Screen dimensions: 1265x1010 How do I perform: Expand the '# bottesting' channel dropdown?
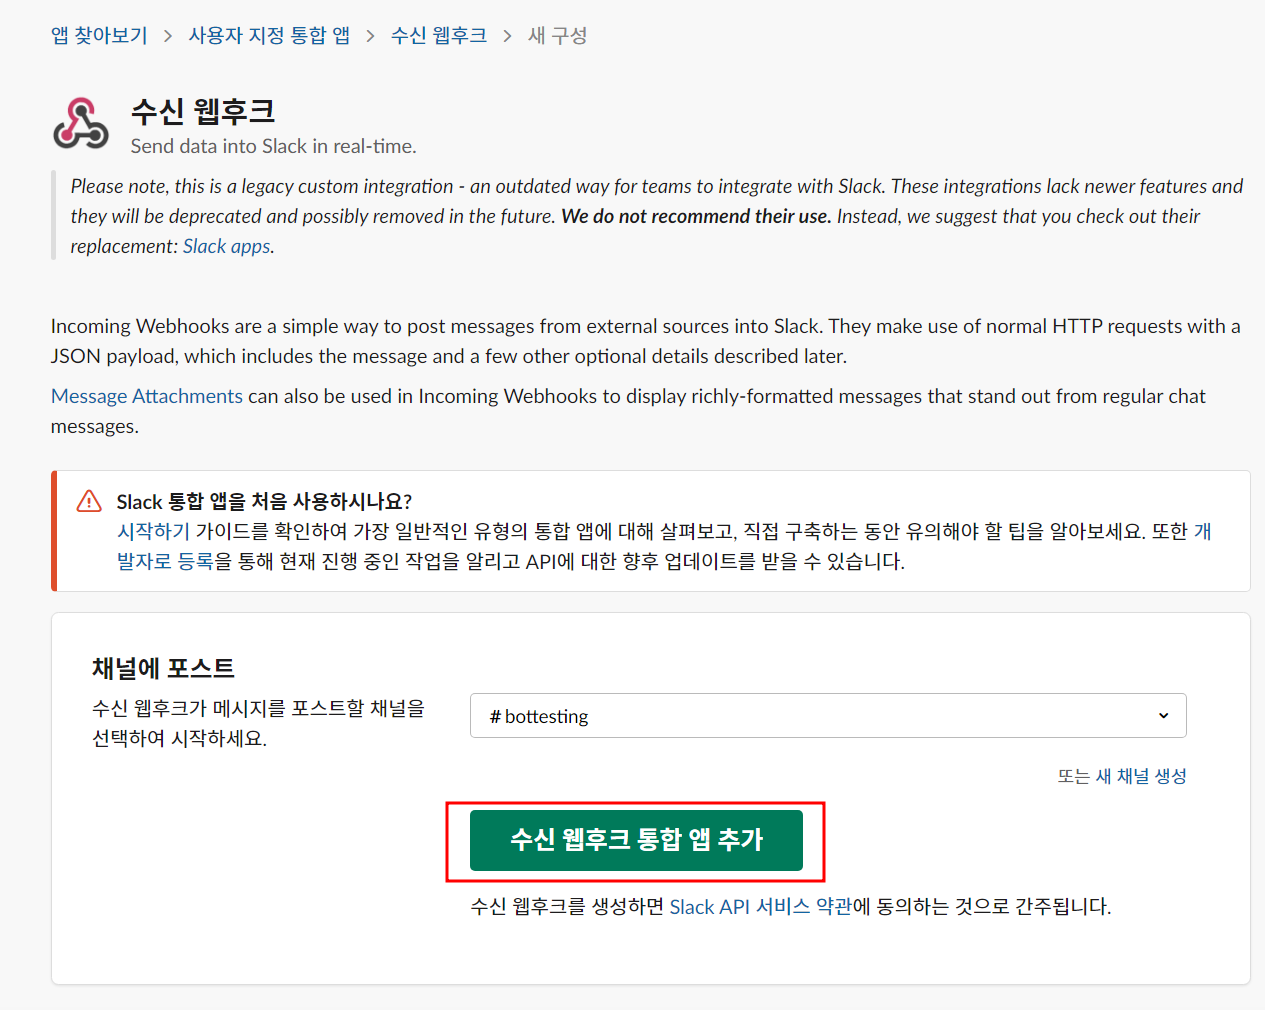pyautogui.click(x=828, y=716)
